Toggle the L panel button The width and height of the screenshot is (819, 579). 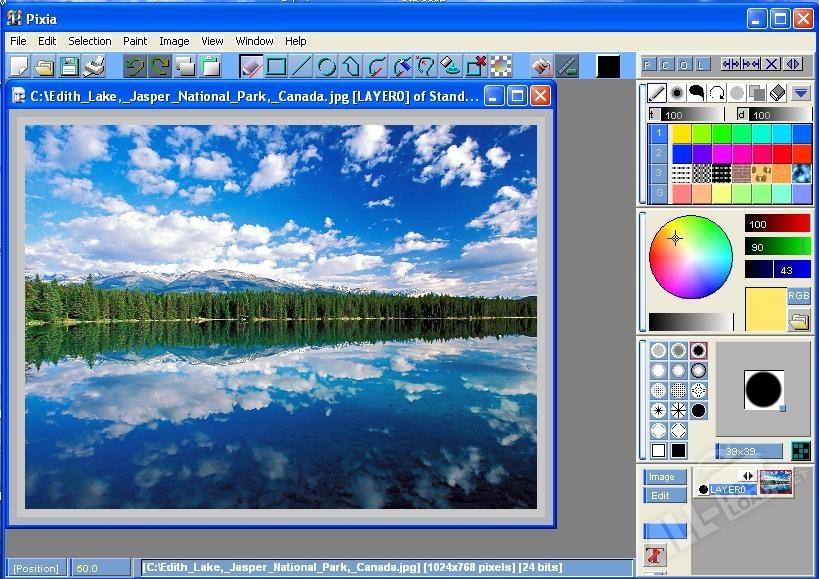point(703,65)
